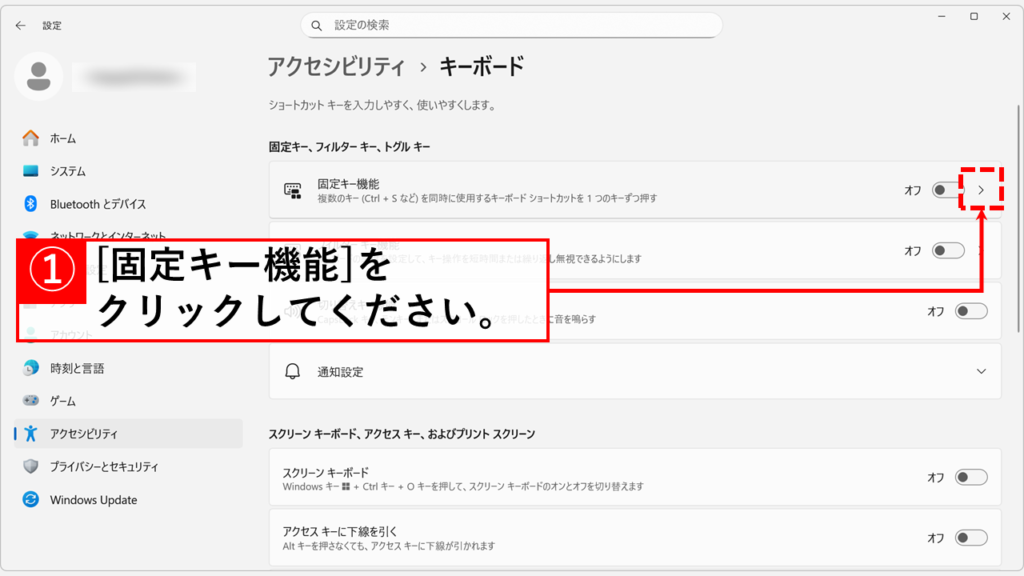Click アクセシビリティ breadcrumb link in header
1024x576 pixels.
tap(336, 67)
